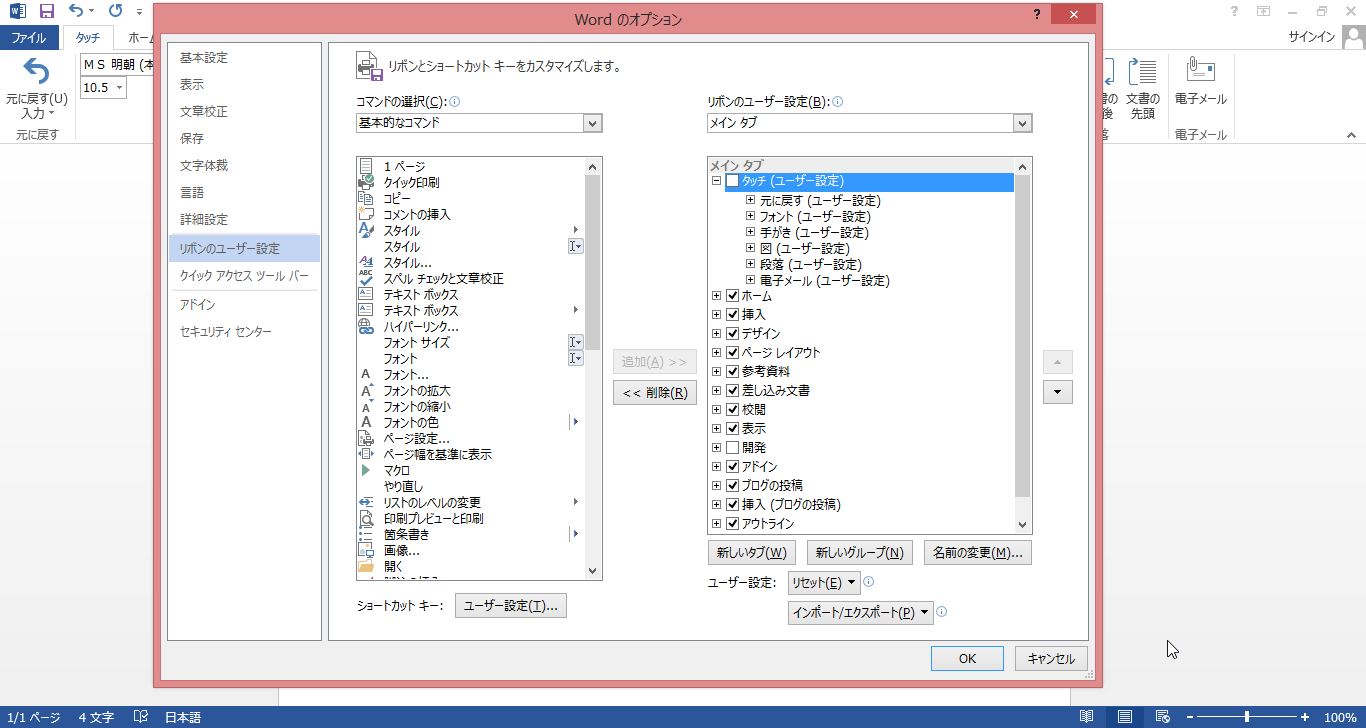Image resolution: width=1366 pixels, height=728 pixels.
Task: Select the コピー command in list
Action: click(397, 198)
